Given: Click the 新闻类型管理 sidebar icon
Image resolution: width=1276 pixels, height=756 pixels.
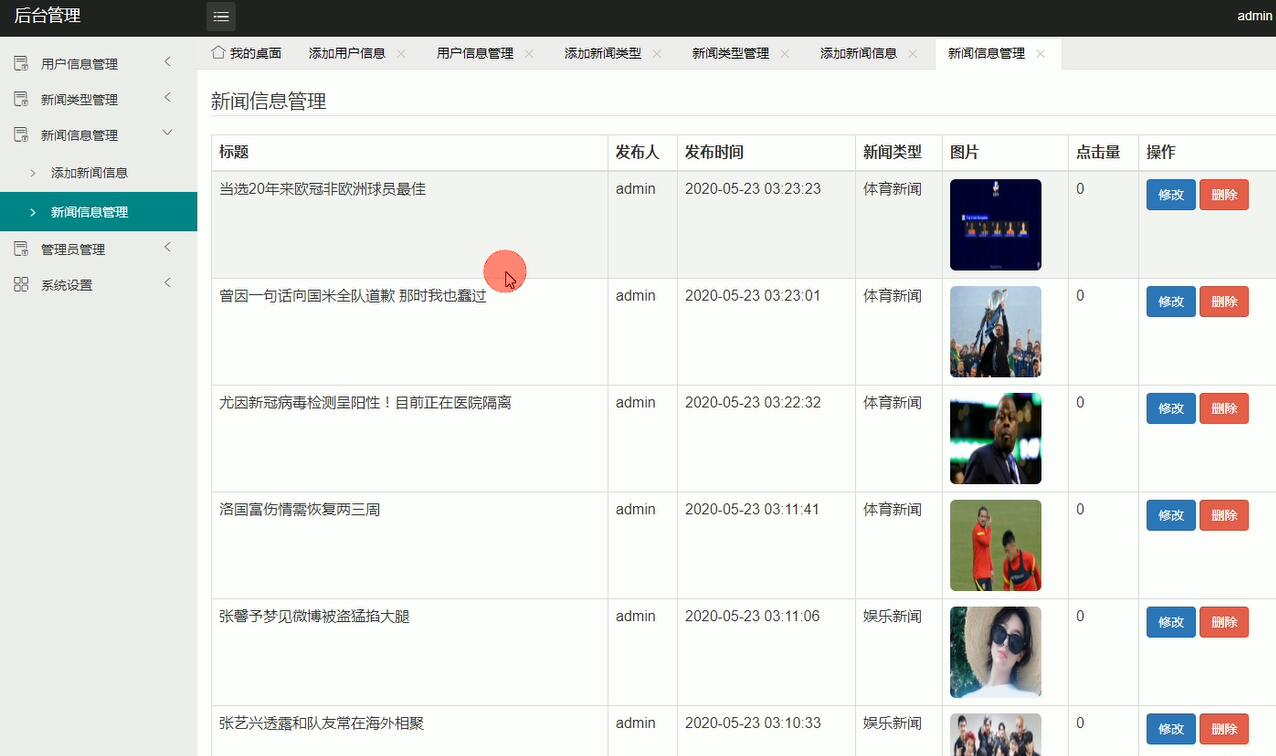Looking at the screenshot, I should pos(21,99).
